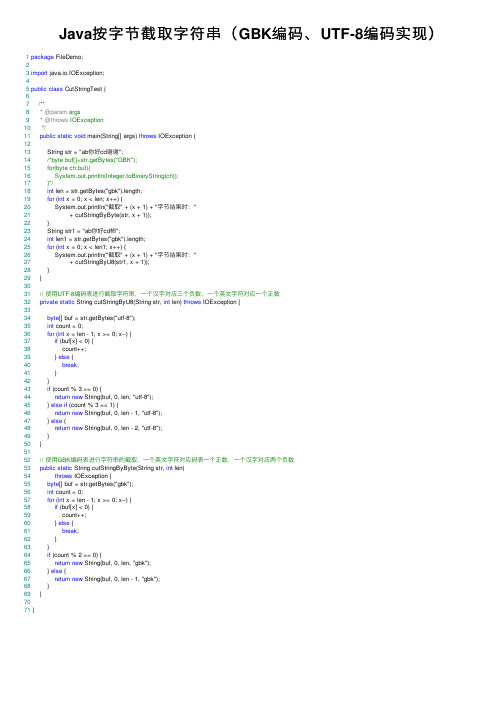The width and height of the screenshot is (504, 713).
Task: Click the return statement using 'len - 2'
Action: (x=108, y=428)
